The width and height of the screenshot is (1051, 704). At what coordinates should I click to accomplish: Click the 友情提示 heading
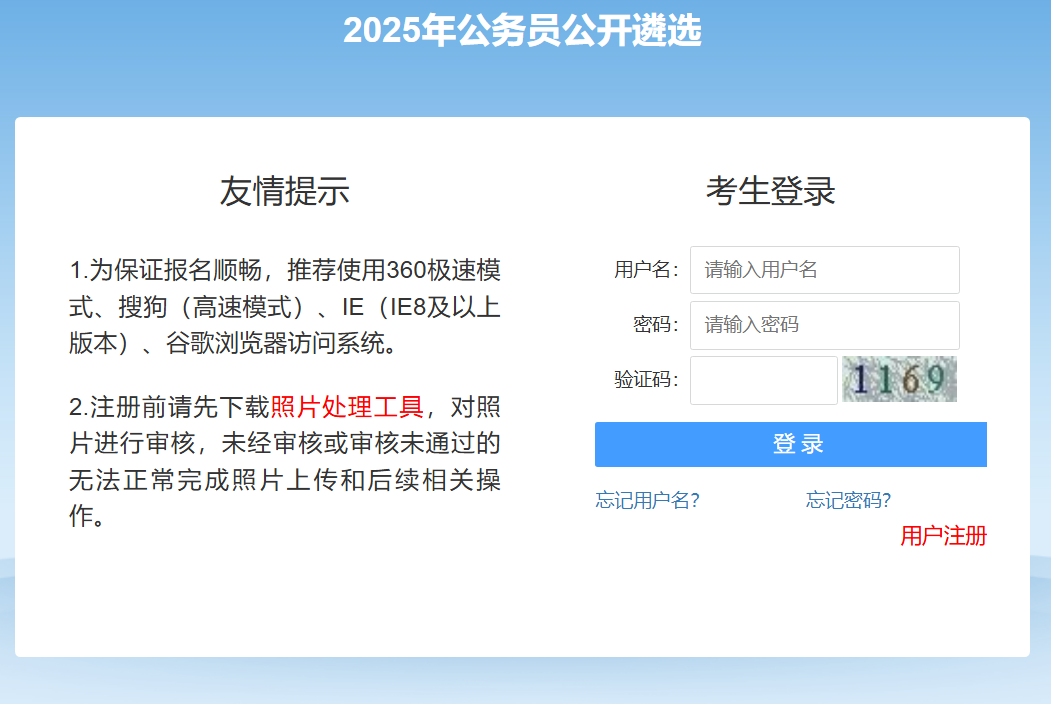coord(285,190)
